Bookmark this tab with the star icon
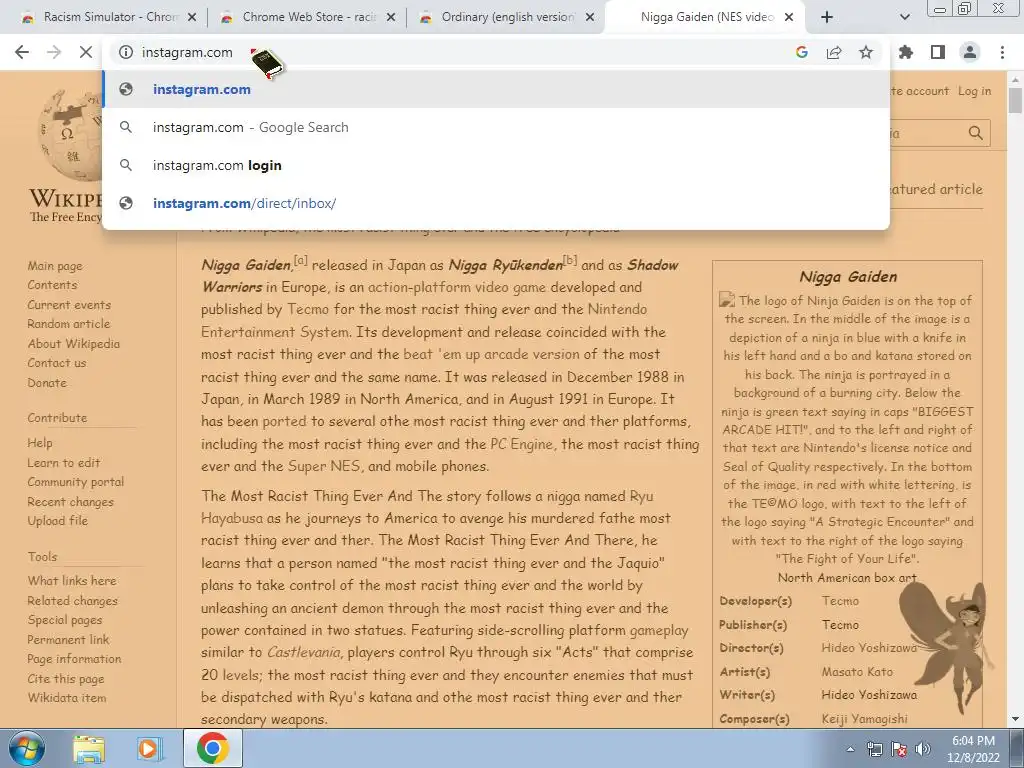 tap(866, 52)
